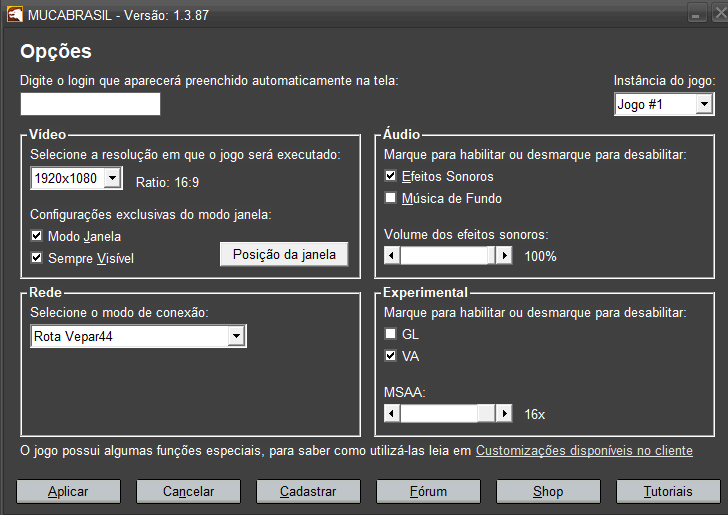Open Customizações disponíveis no cliente link
This screenshot has width=728, height=515.
[584, 451]
